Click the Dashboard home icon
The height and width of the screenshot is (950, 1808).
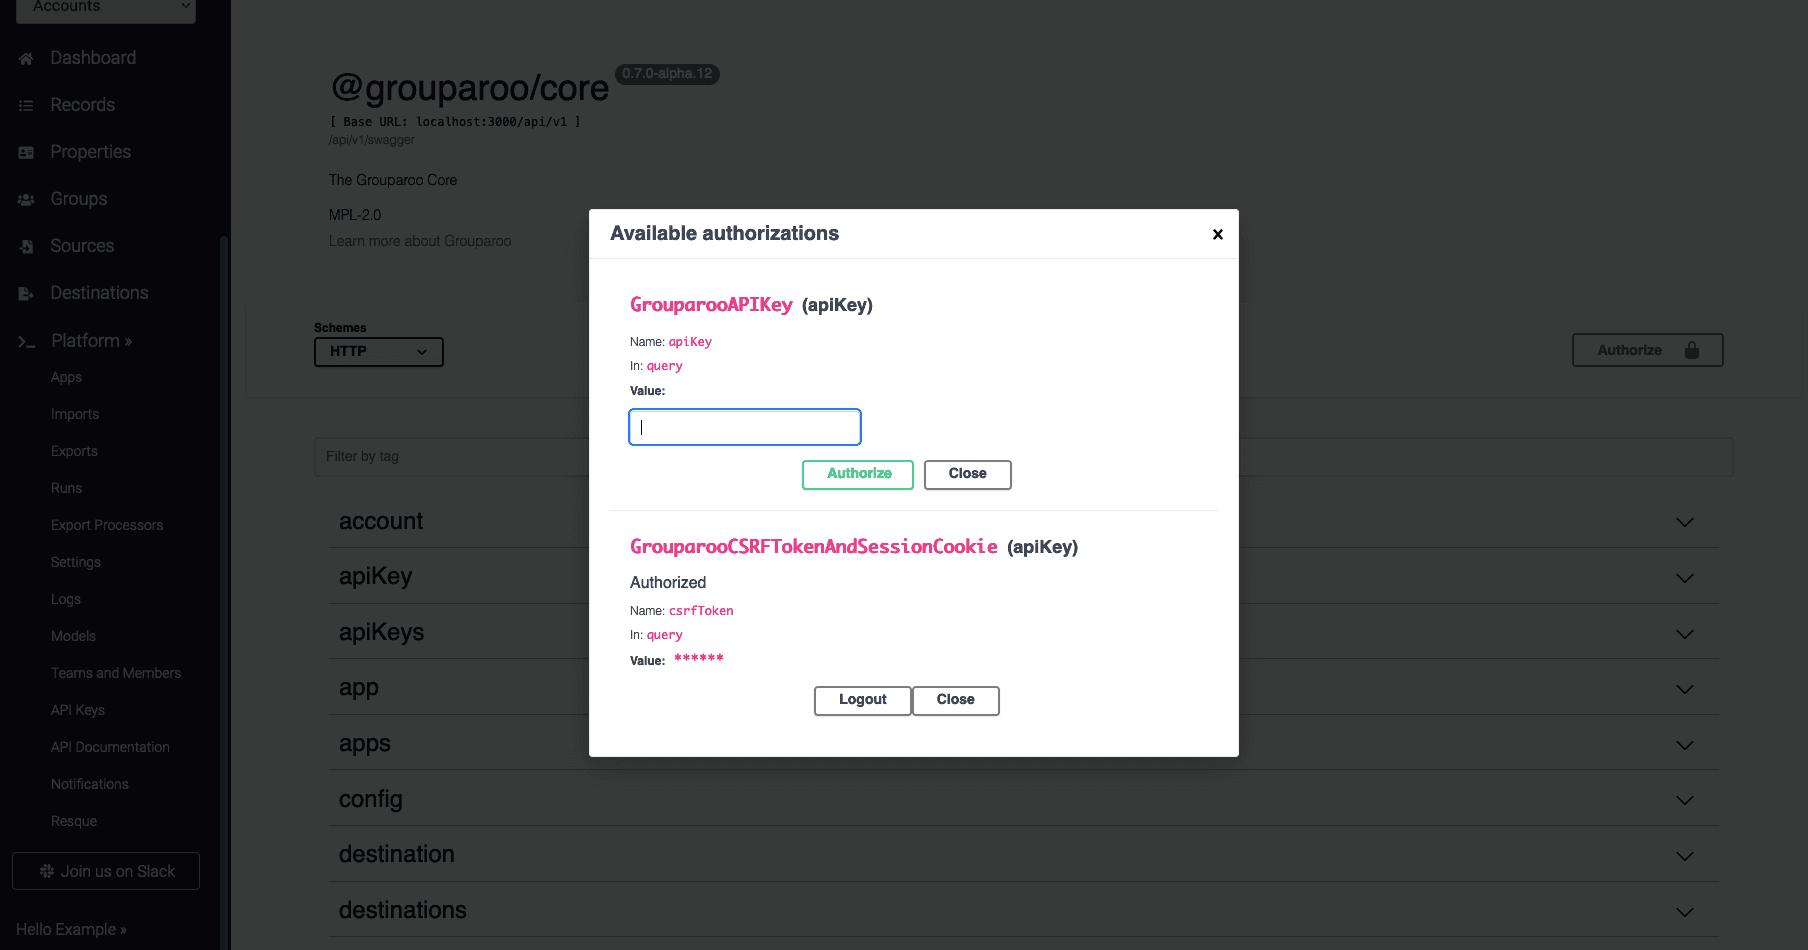[x=26, y=59]
